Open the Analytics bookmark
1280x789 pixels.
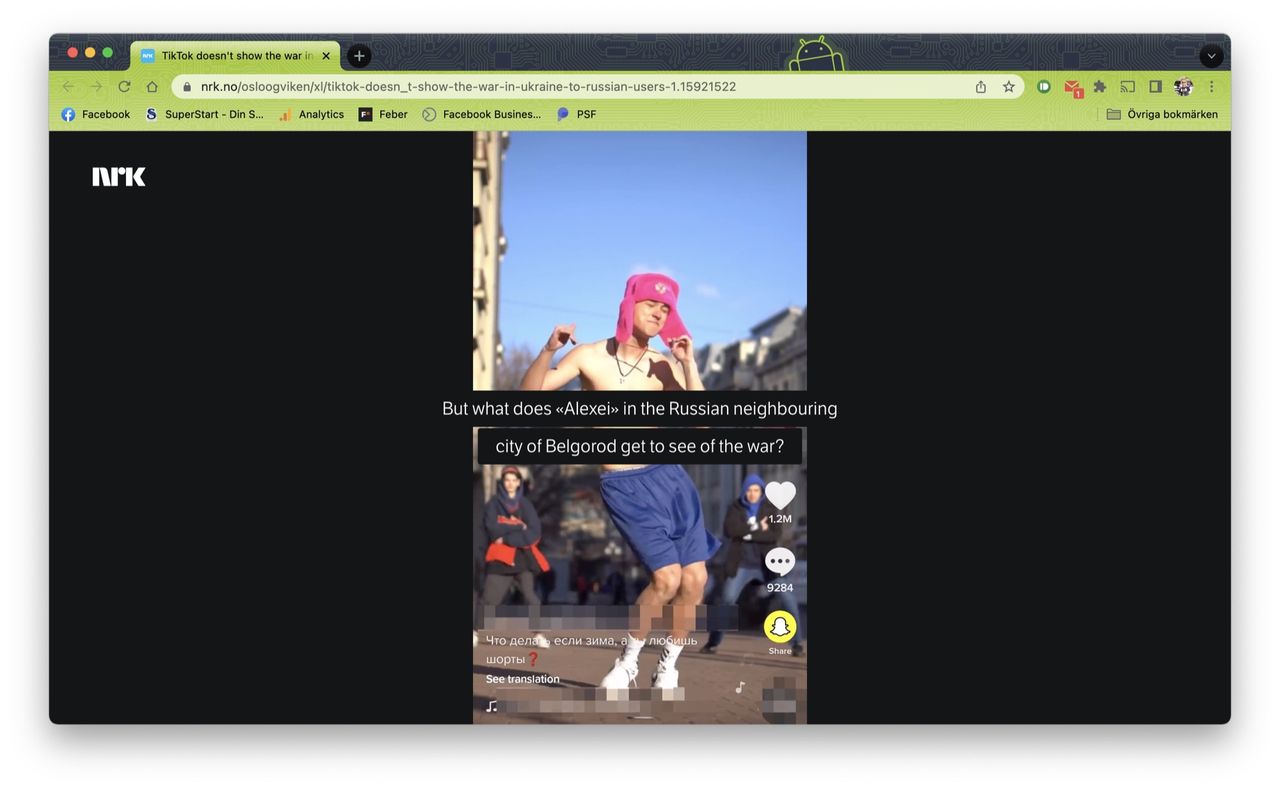pyautogui.click(x=311, y=114)
